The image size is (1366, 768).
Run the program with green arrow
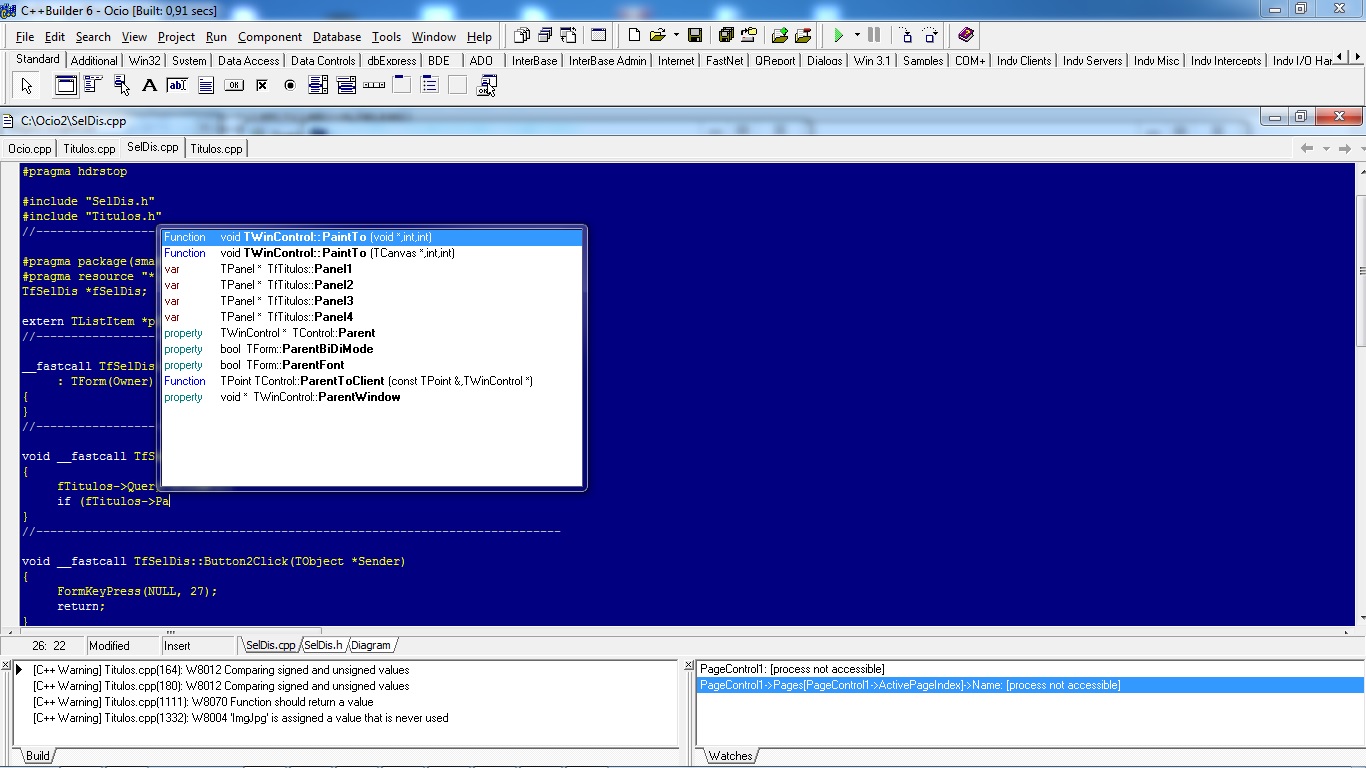[839, 36]
